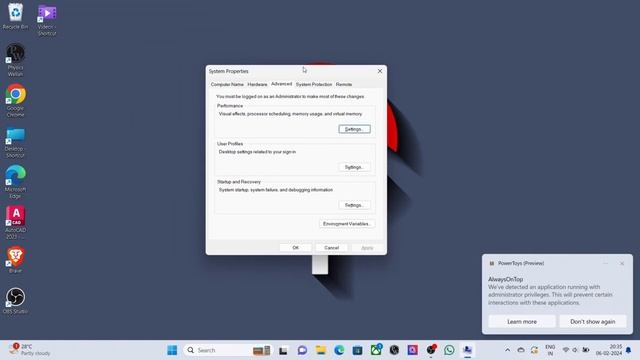Image resolution: width=640 pixels, height=360 pixels.
Task: Select the Advanced tab
Action: coord(281,84)
